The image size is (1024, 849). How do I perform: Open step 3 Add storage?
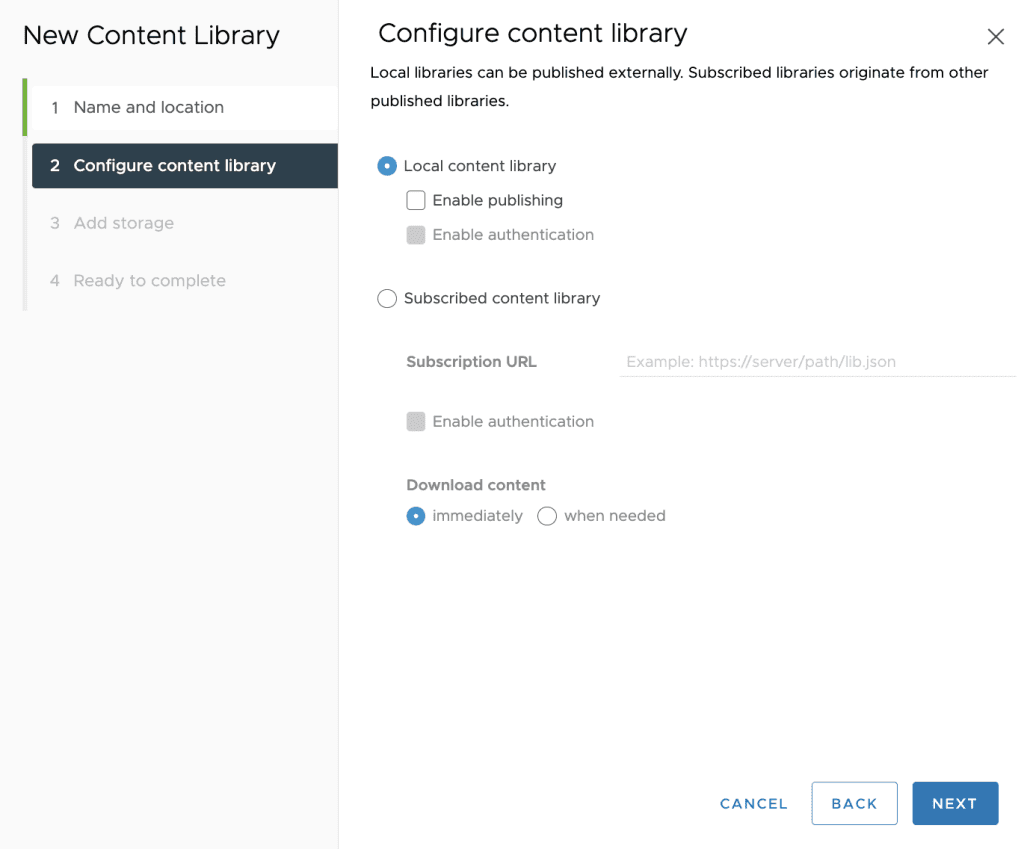point(184,223)
